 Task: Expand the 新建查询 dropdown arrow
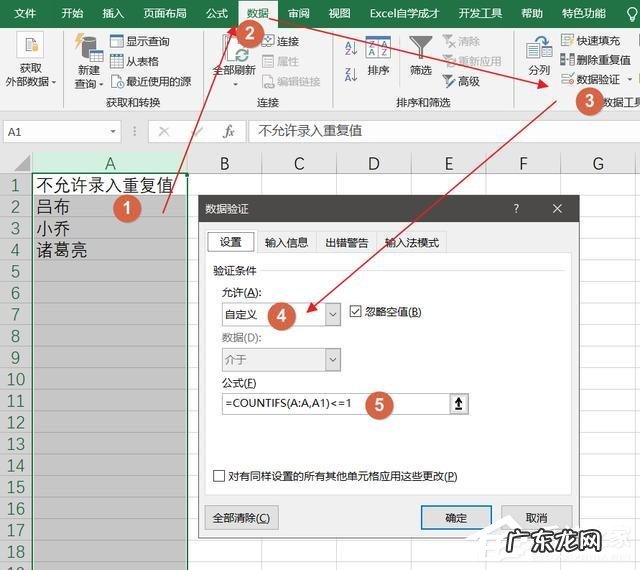[x=100, y=85]
